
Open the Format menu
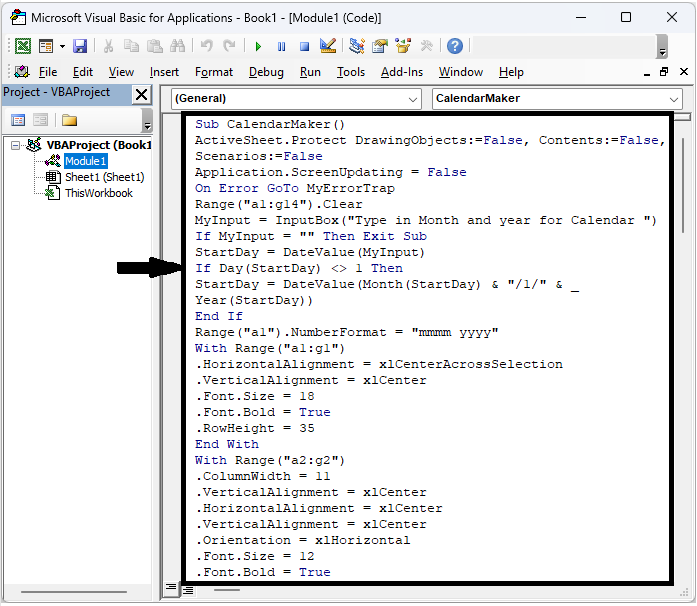(x=214, y=72)
